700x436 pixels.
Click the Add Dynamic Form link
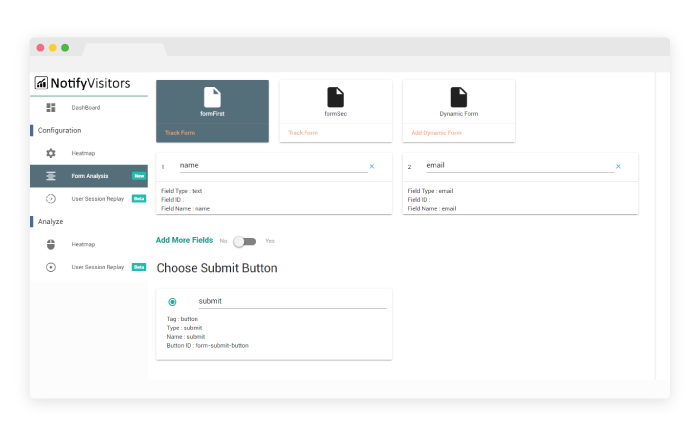point(436,132)
